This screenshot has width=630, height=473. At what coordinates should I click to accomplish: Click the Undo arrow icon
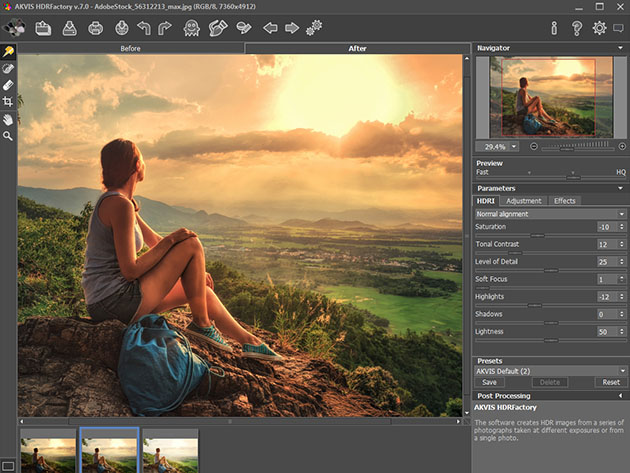(143, 28)
